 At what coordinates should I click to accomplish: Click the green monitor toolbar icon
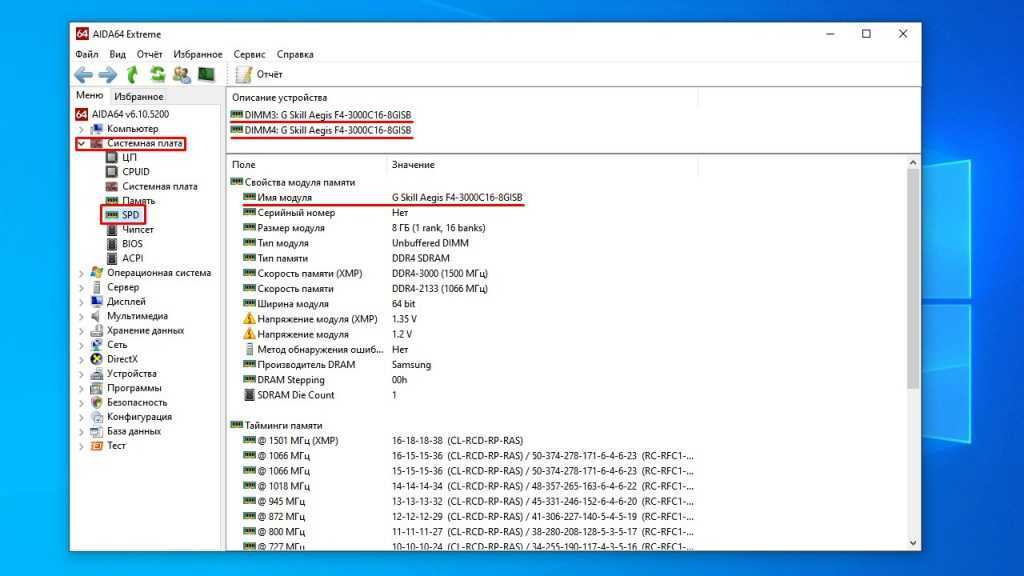tap(206, 75)
